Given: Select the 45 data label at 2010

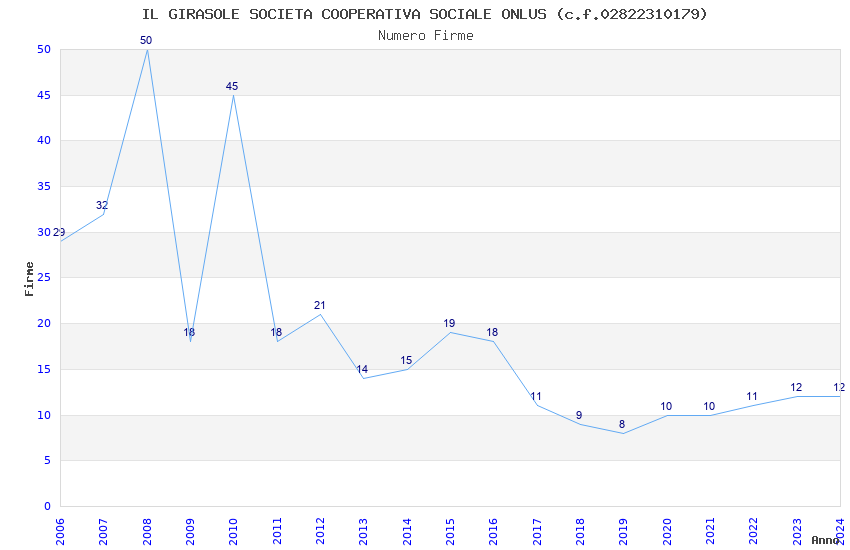Looking at the screenshot, I should coord(232,86).
